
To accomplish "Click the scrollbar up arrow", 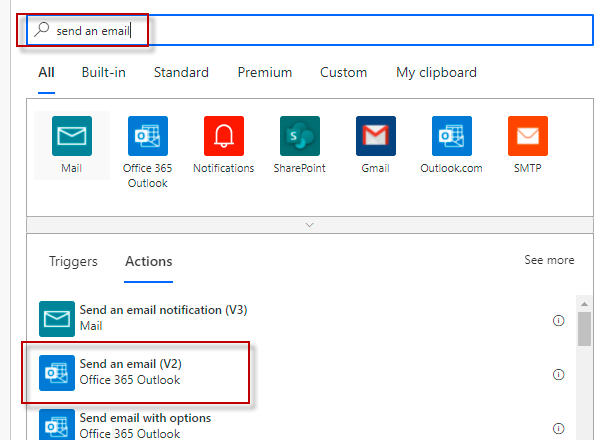I will pos(585,304).
